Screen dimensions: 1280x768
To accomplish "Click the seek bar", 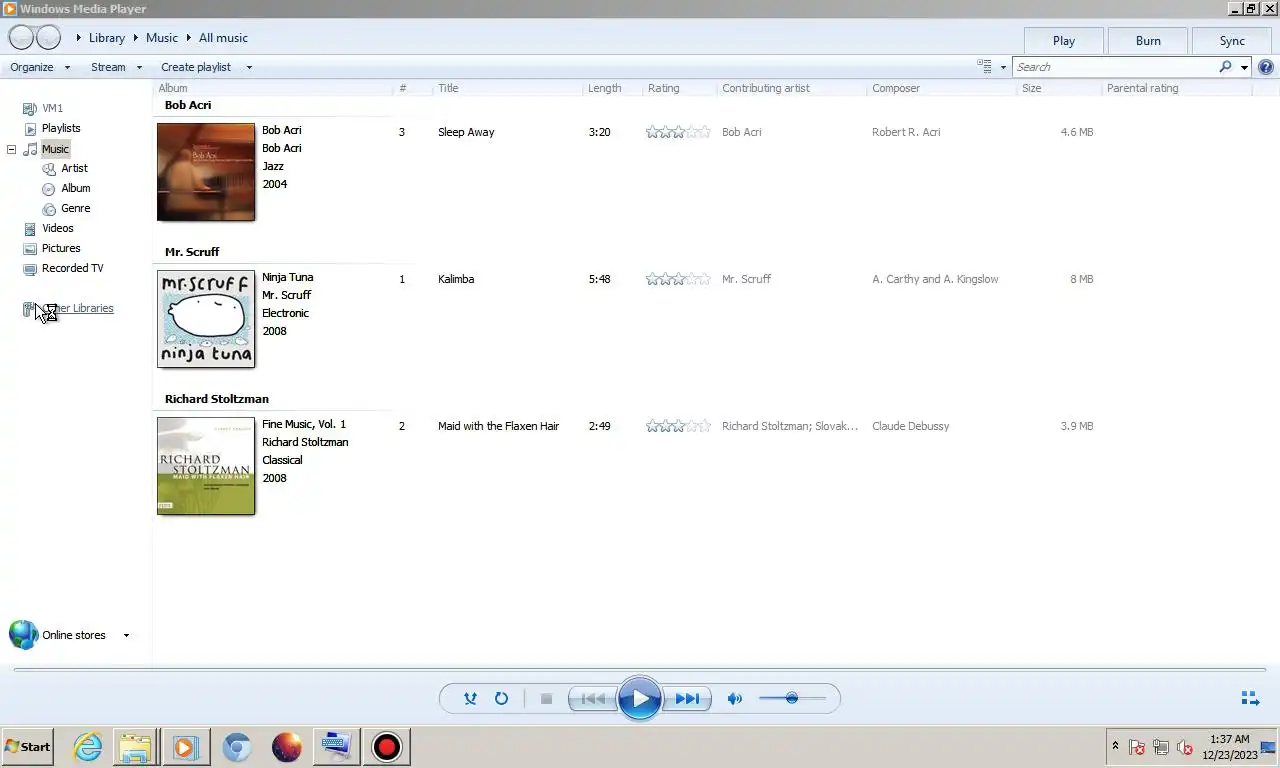I will click(x=640, y=670).
